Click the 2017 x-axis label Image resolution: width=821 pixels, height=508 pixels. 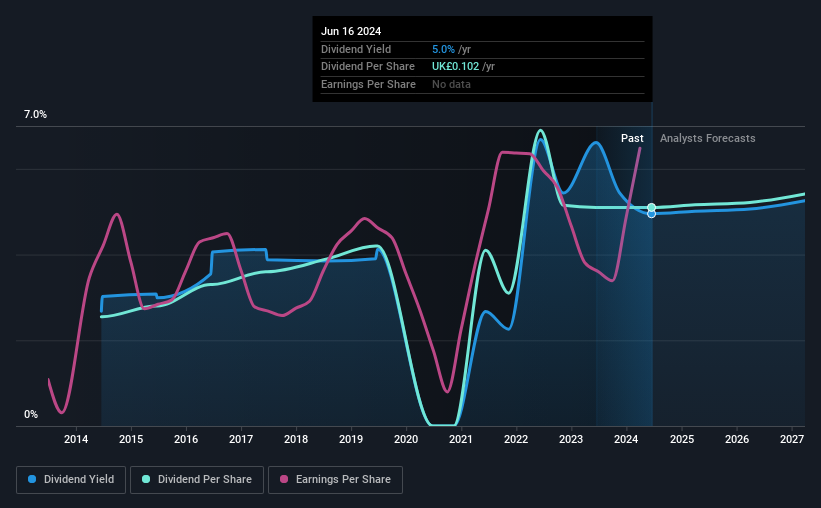(x=241, y=439)
